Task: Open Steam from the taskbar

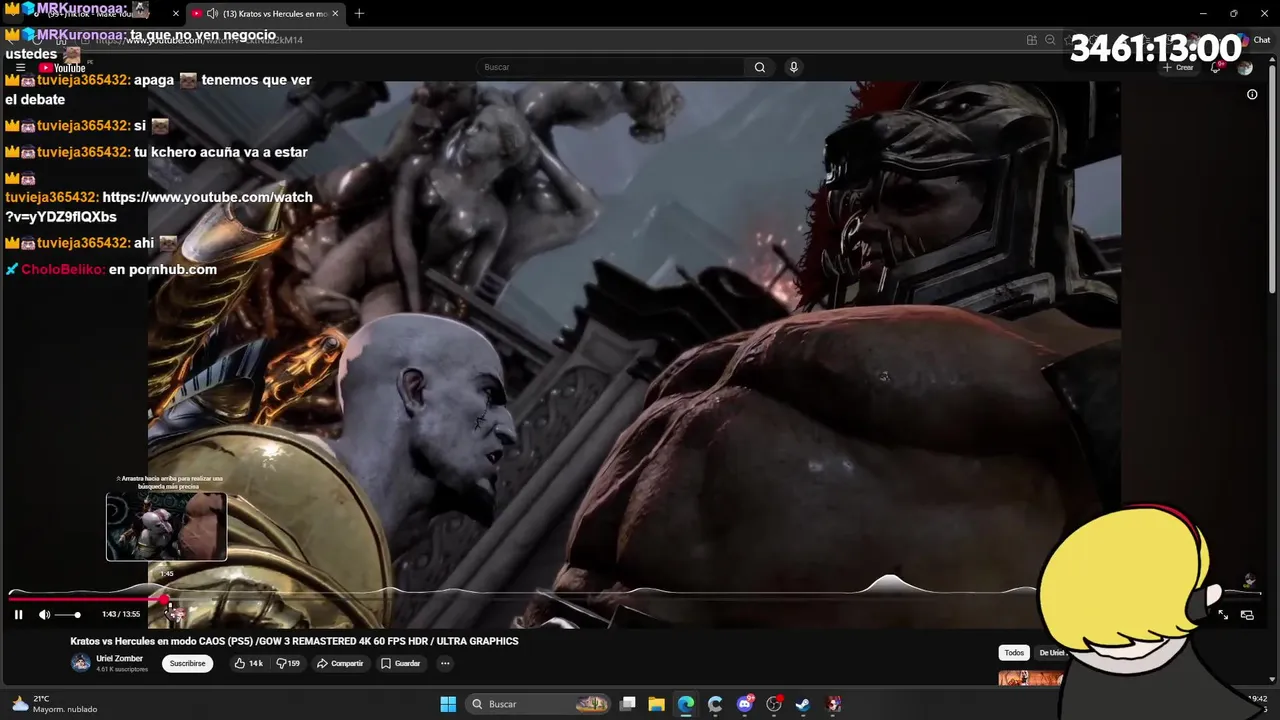Action: 803,704
